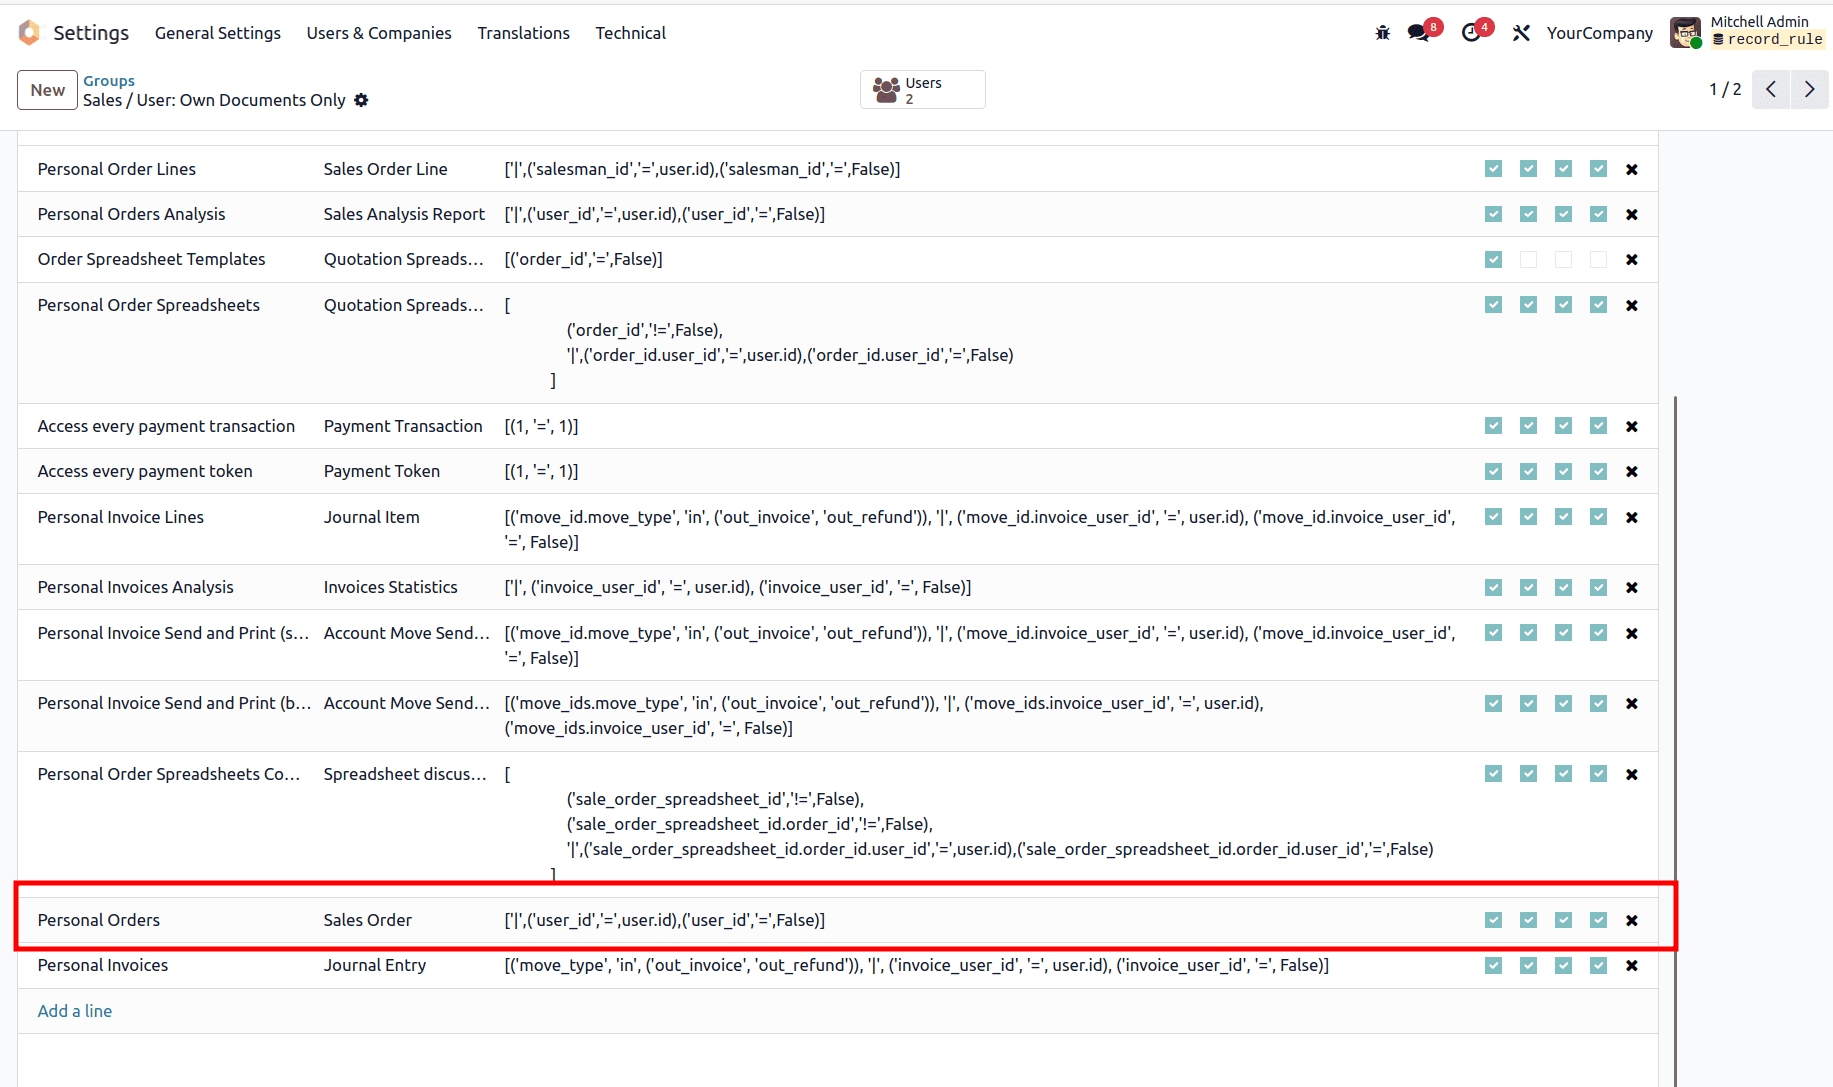Delete the Order Spreadsheet Templates rule
The width and height of the screenshot is (1833, 1087).
point(1632,259)
